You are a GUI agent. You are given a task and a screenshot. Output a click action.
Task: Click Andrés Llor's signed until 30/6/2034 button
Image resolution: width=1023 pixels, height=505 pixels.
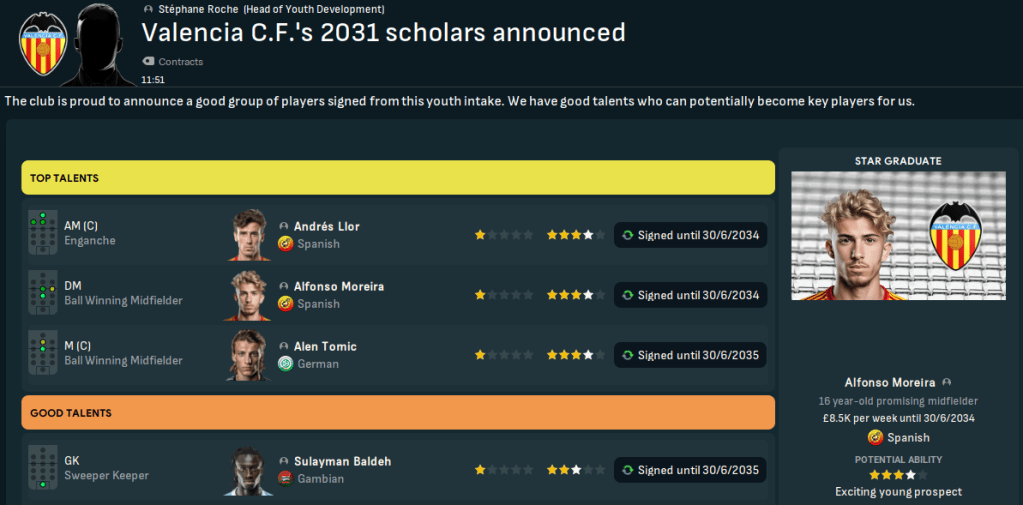(690, 235)
